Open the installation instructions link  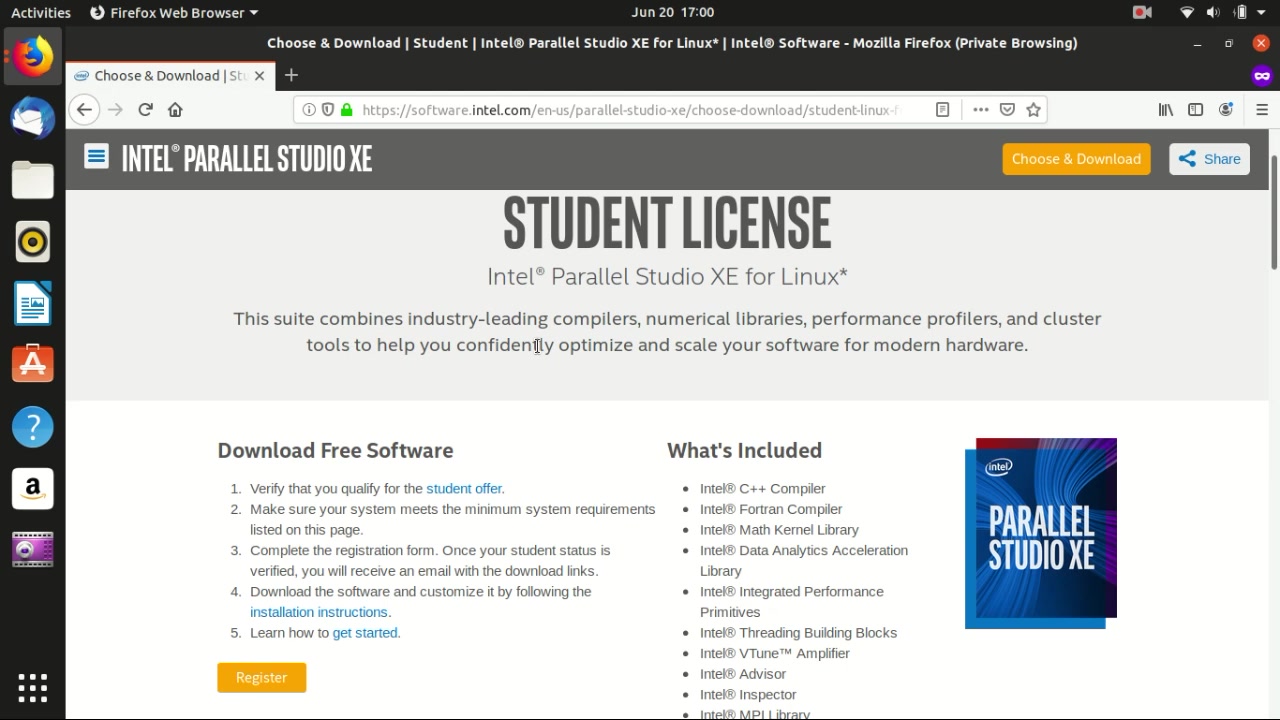point(319,612)
